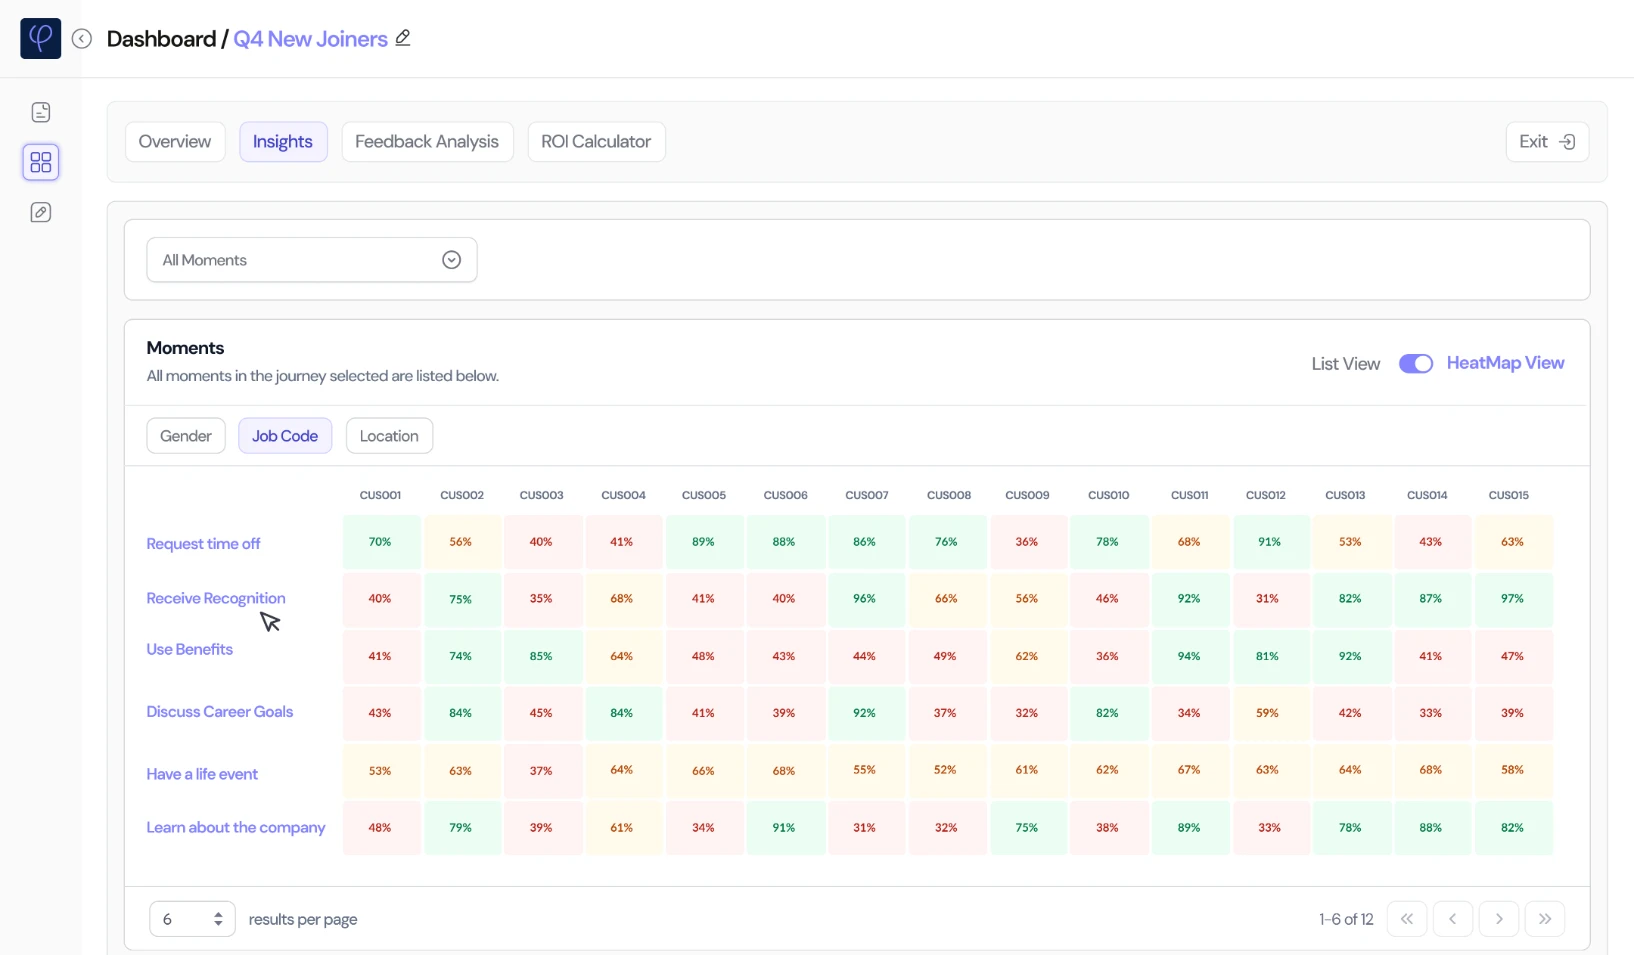Viewport: 1634px width, 955px height.
Task: Go to previous page of results
Action: coord(1453,919)
